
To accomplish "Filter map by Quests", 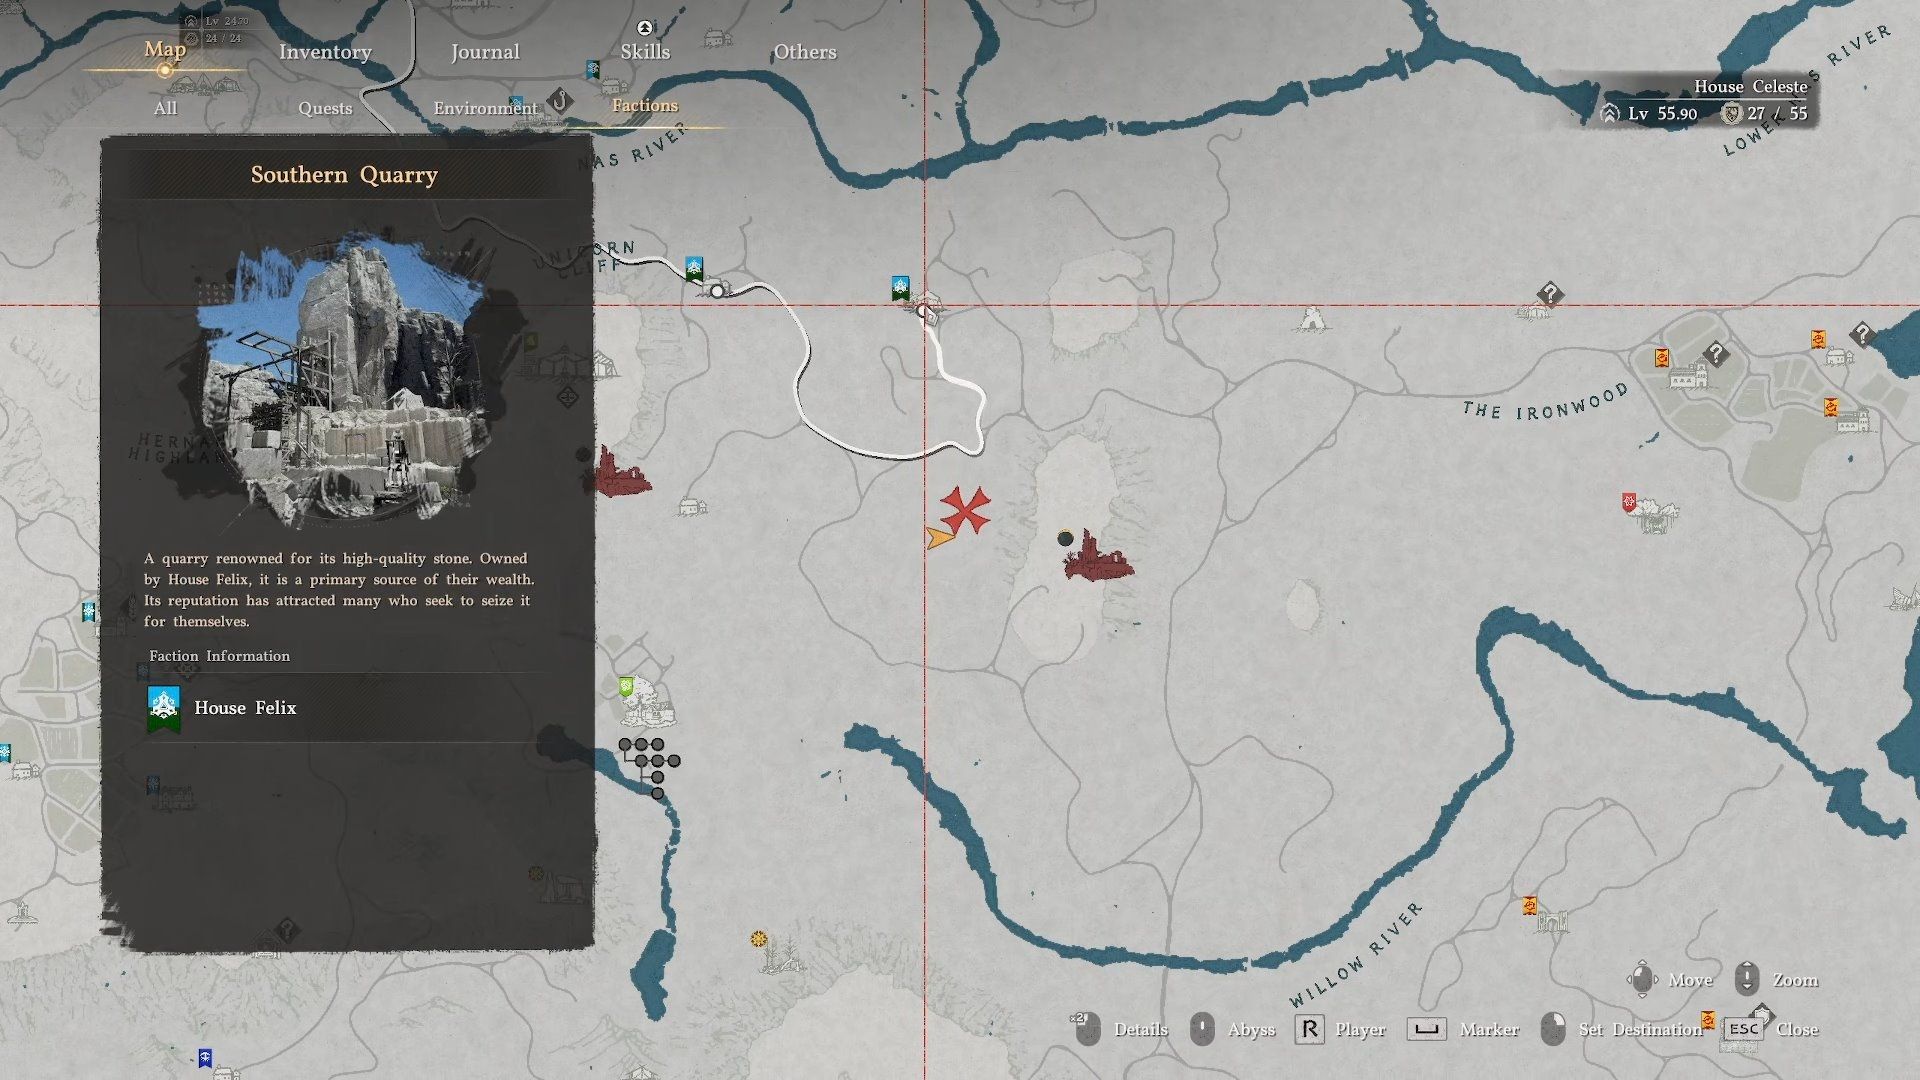I will 325,108.
